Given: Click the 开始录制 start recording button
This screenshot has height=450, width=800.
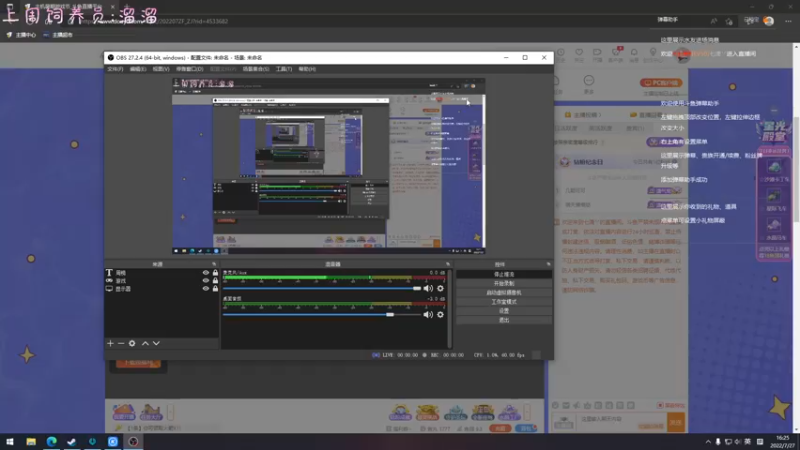Looking at the screenshot, I should [504, 284].
